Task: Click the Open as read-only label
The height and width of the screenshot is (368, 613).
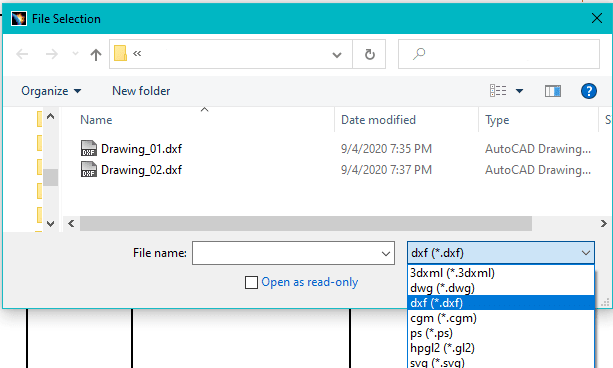Action: [310, 282]
